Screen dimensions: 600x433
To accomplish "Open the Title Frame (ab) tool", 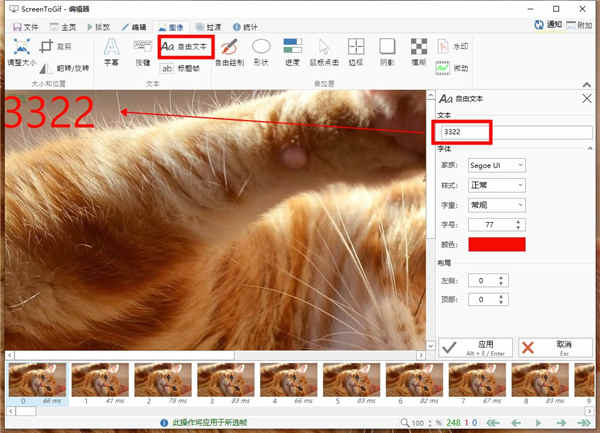I will tap(180, 68).
